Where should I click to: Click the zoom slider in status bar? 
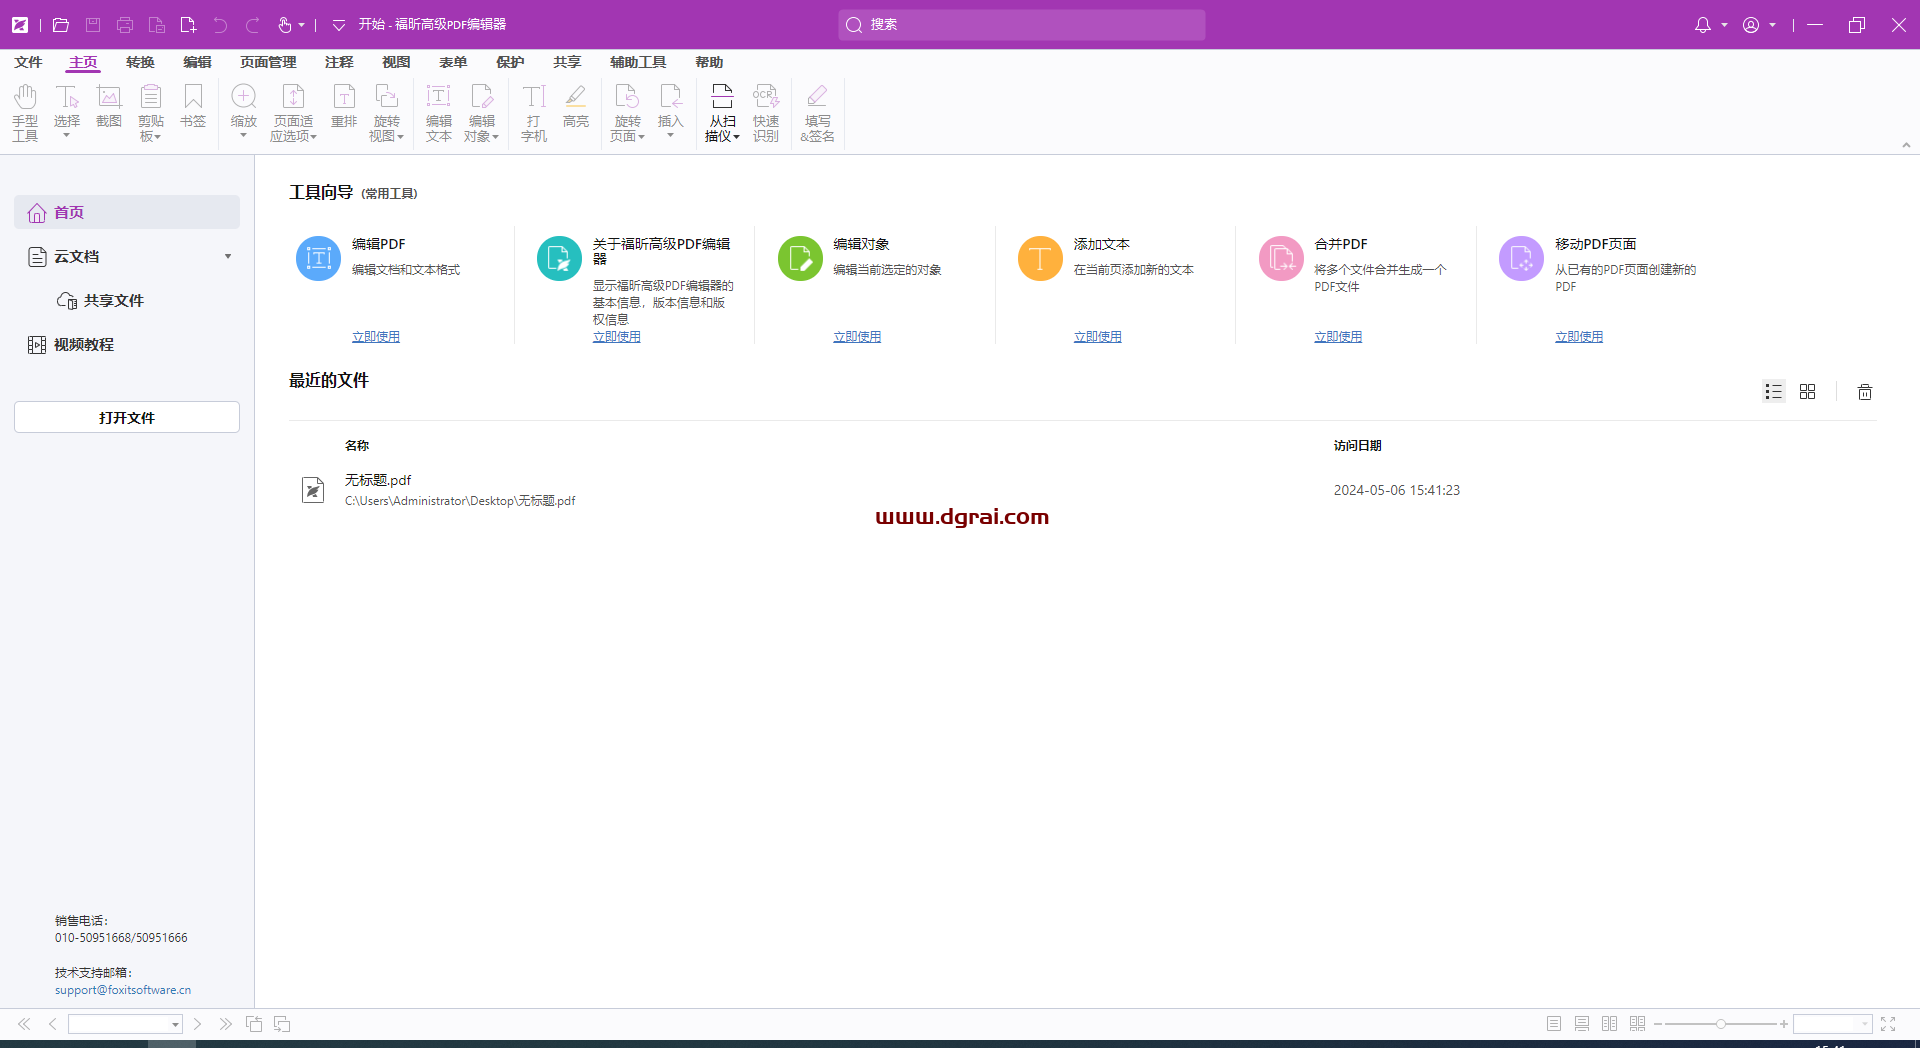click(x=1720, y=1024)
